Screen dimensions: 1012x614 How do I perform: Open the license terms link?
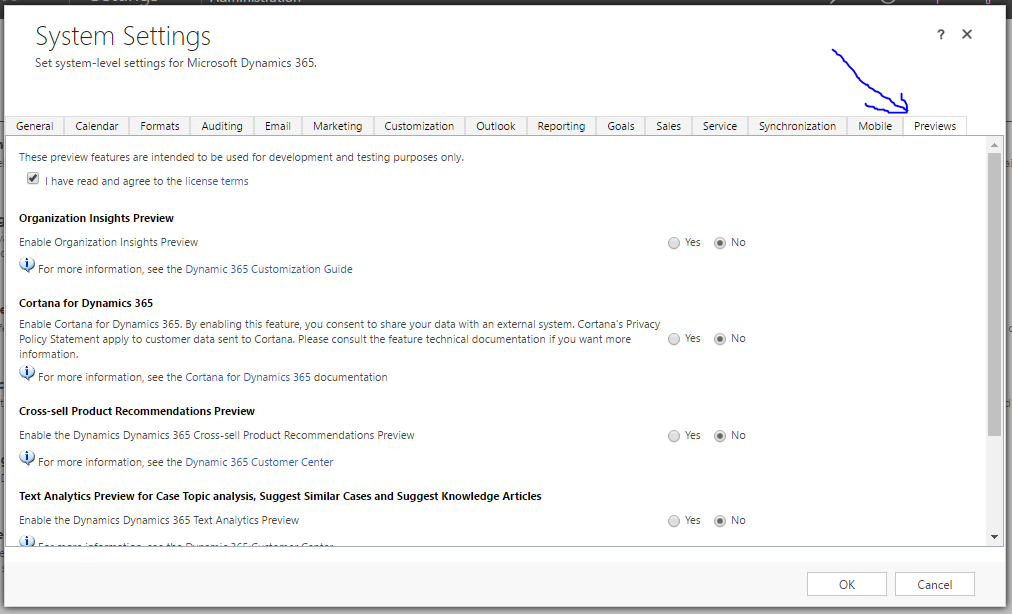[217, 181]
